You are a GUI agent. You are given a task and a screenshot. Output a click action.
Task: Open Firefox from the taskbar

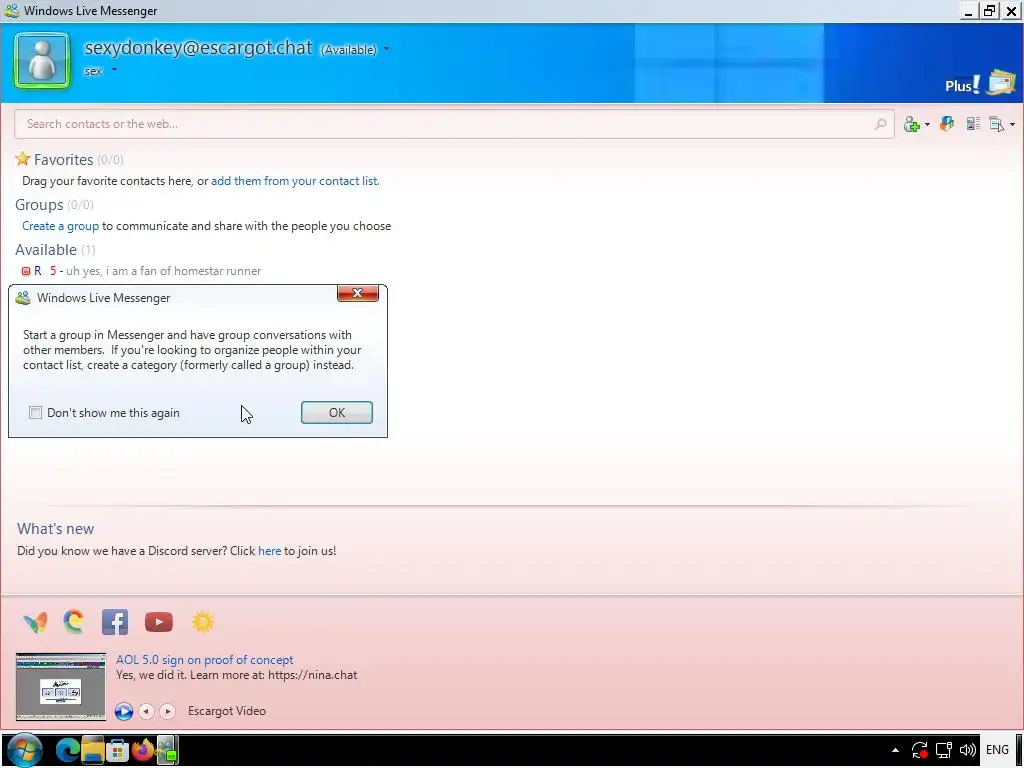(142, 750)
